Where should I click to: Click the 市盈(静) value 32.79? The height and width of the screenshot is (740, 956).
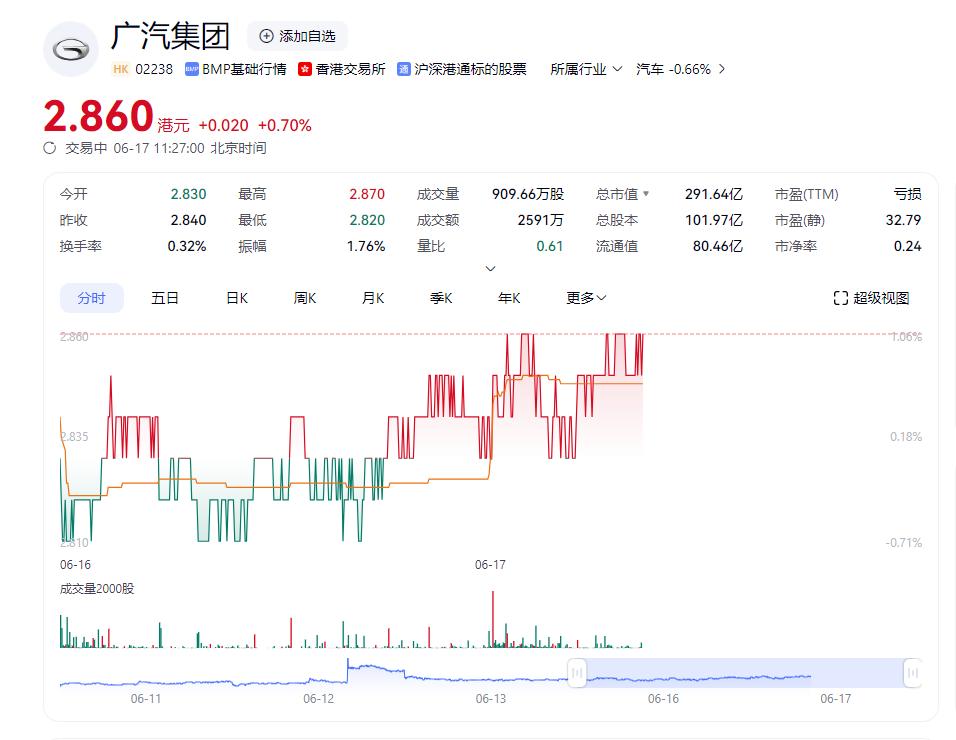point(904,220)
